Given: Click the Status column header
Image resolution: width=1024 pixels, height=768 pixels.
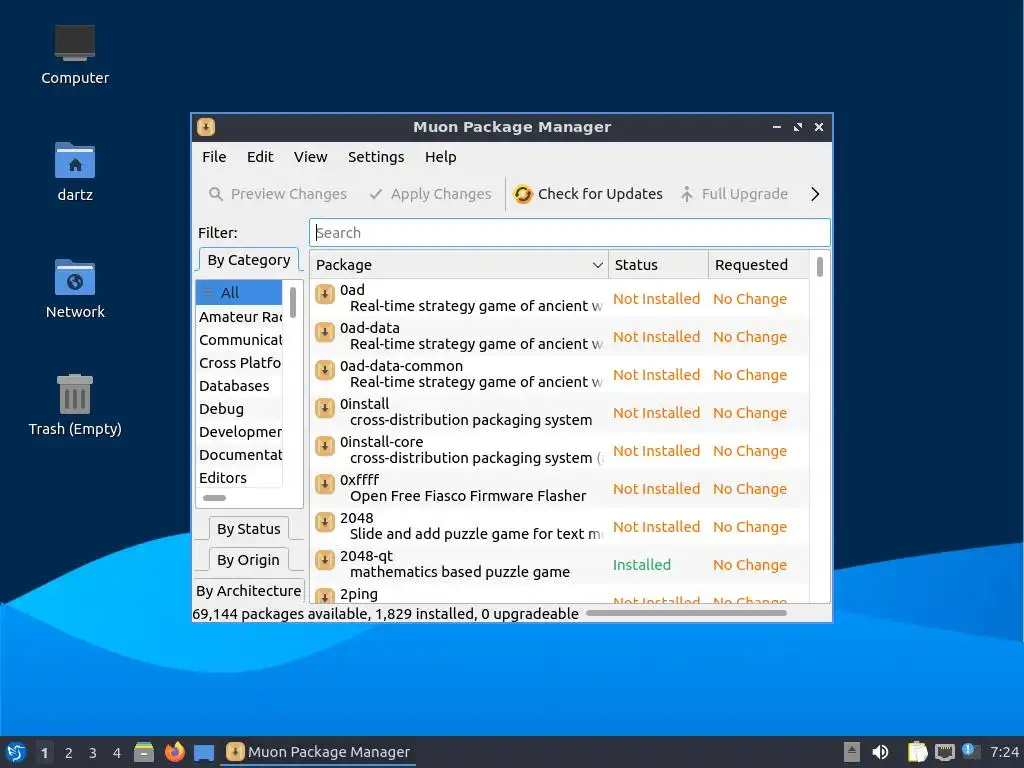Looking at the screenshot, I should point(658,264).
